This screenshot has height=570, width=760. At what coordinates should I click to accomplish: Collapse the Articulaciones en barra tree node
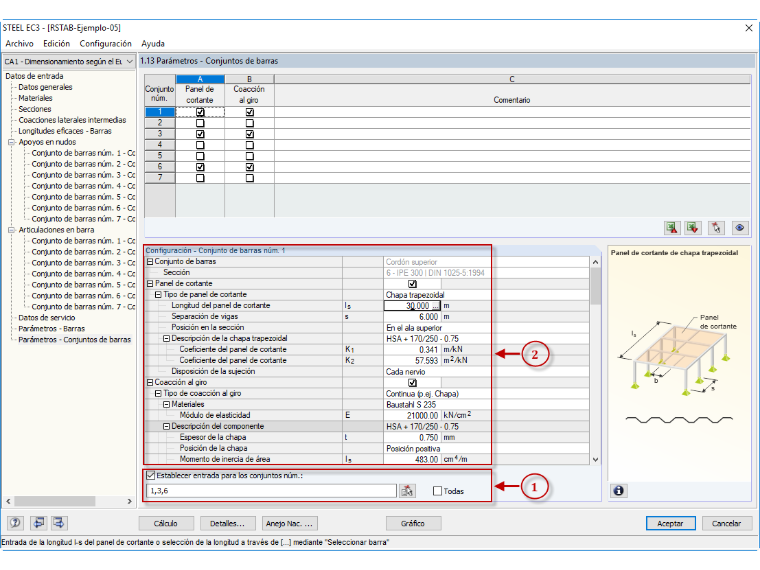[x=11, y=230]
